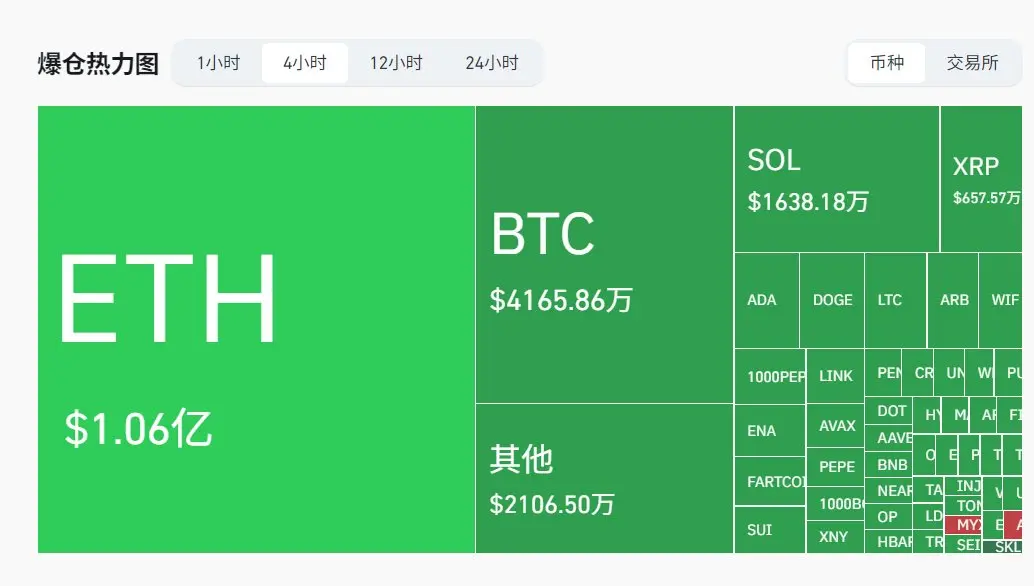Toggle the heatmap to 交易所 view
The image size is (1034, 586).
coord(972,63)
